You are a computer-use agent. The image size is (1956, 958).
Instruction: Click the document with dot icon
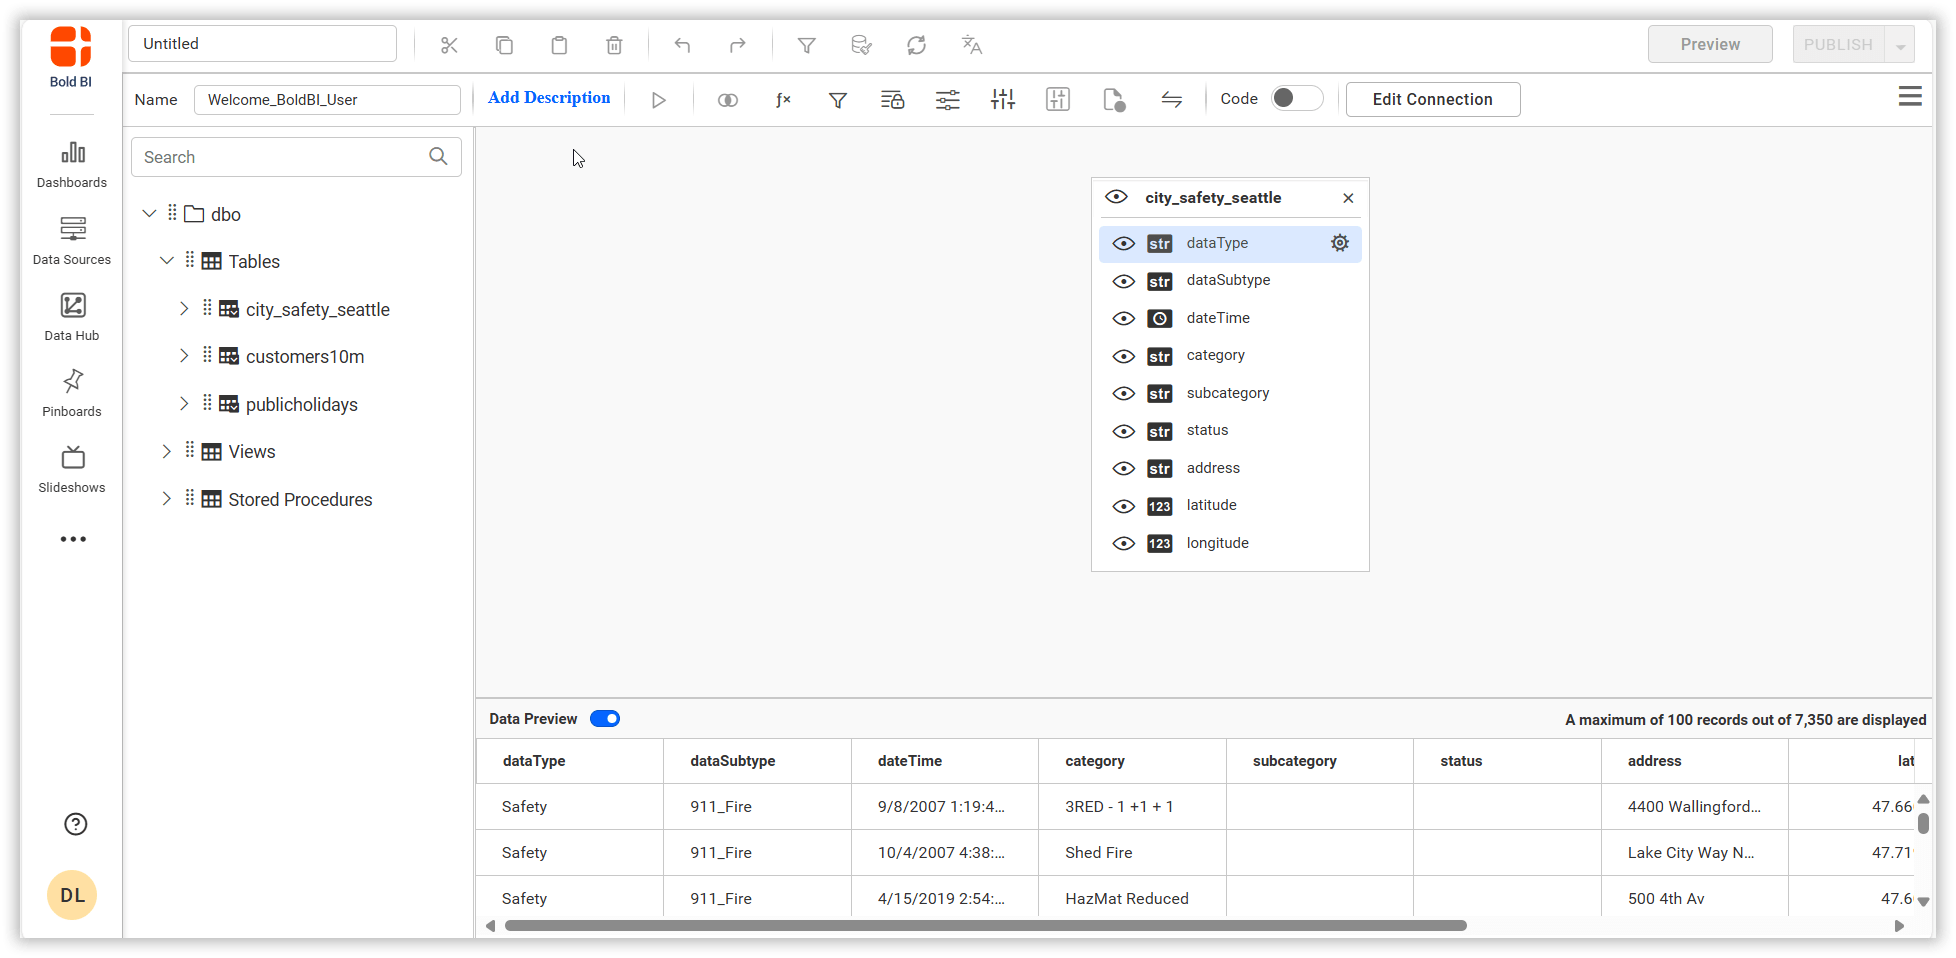pos(1113,100)
